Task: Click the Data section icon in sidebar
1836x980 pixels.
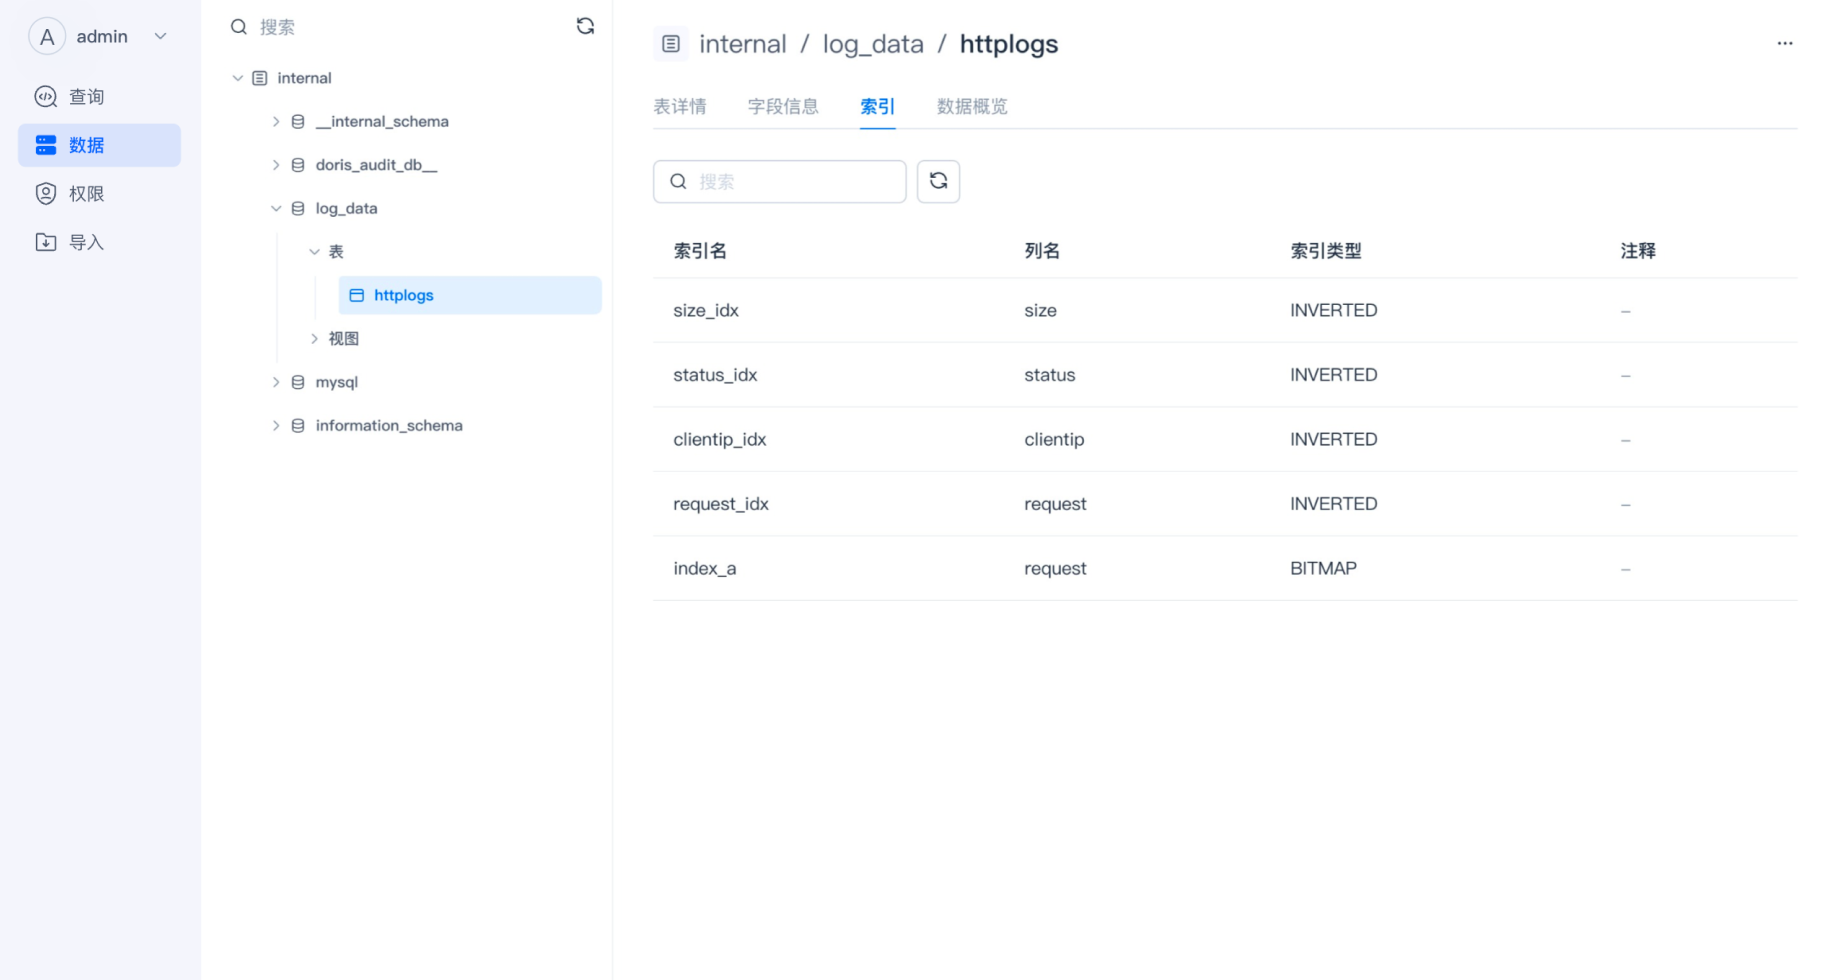Action: (46, 145)
